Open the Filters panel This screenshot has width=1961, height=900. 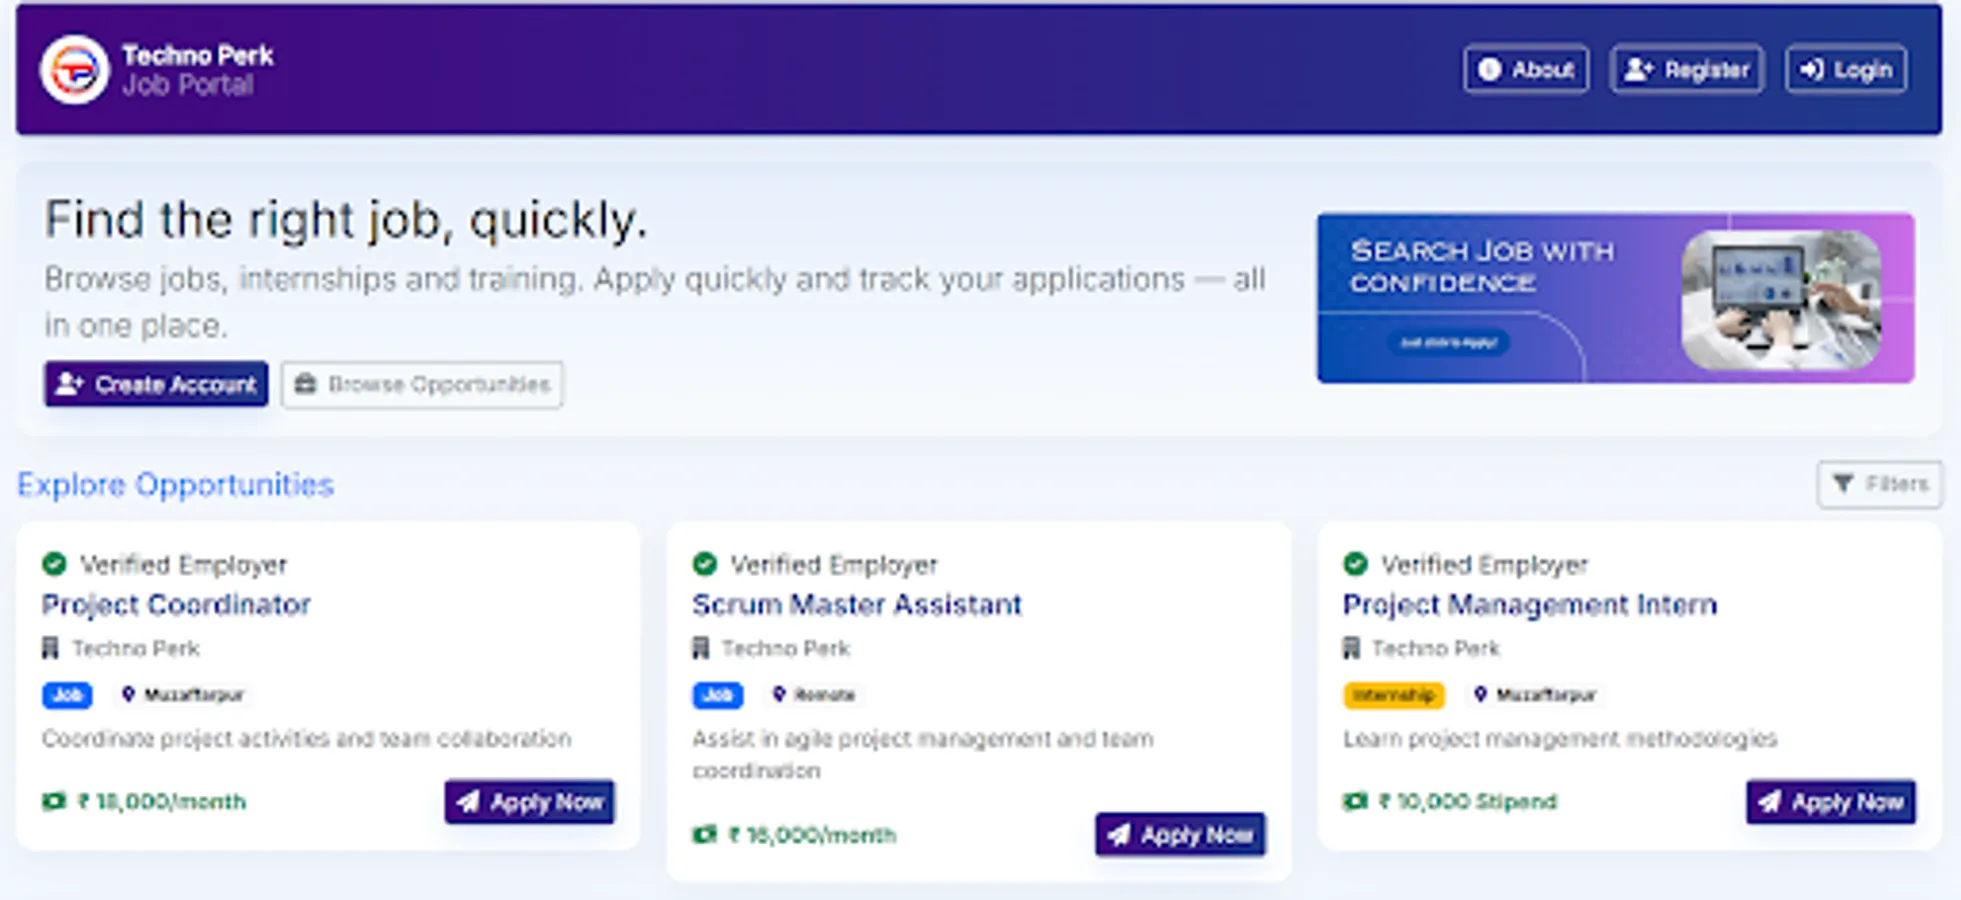pos(1880,484)
